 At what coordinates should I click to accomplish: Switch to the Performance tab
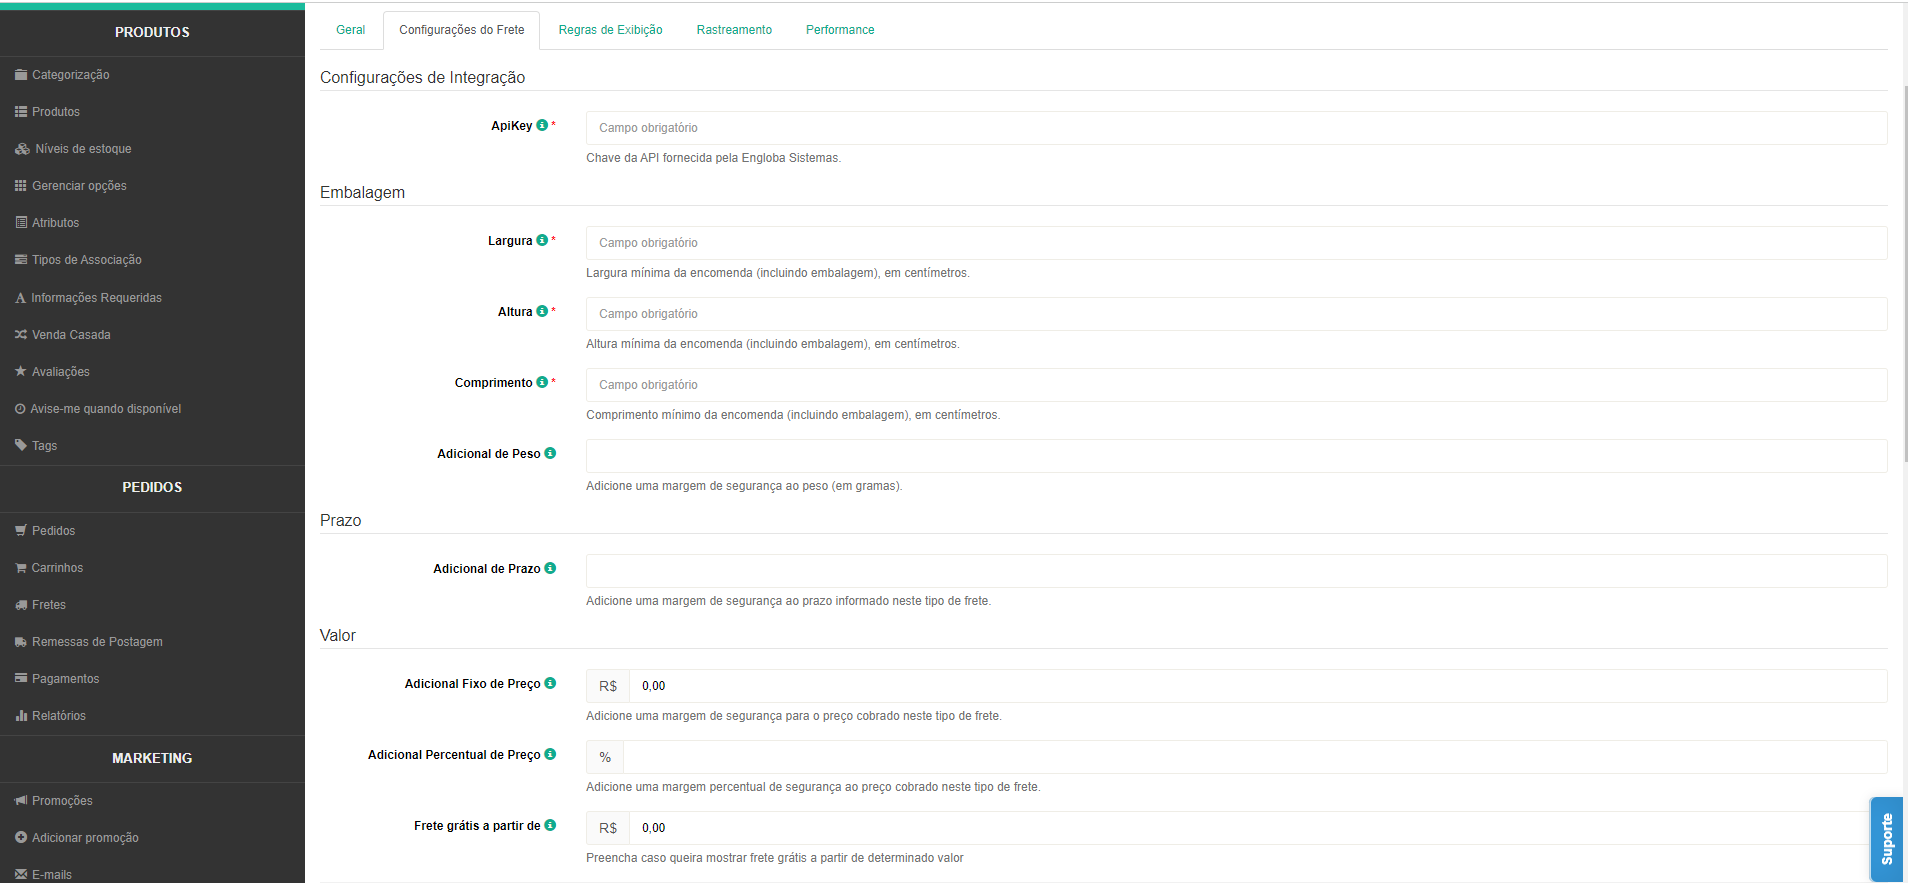[x=840, y=30]
